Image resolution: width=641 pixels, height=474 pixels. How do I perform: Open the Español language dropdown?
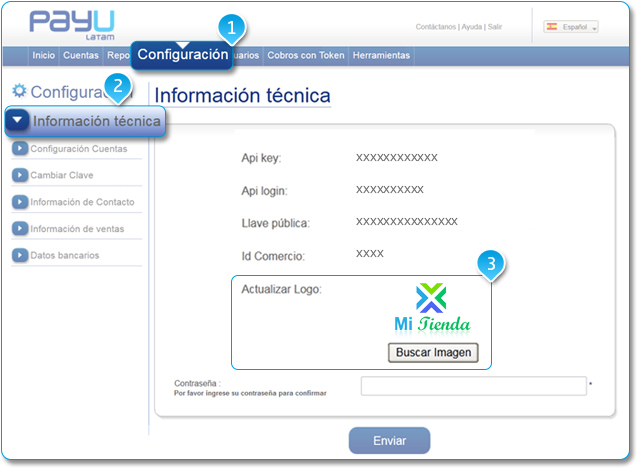(x=571, y=27)
